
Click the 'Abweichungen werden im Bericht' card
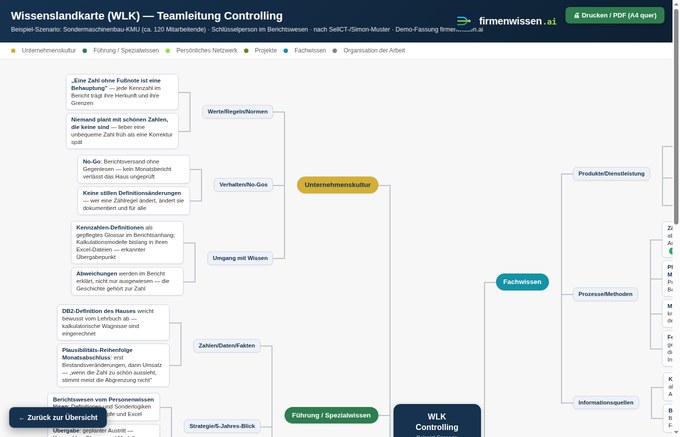tap(127, 281)
